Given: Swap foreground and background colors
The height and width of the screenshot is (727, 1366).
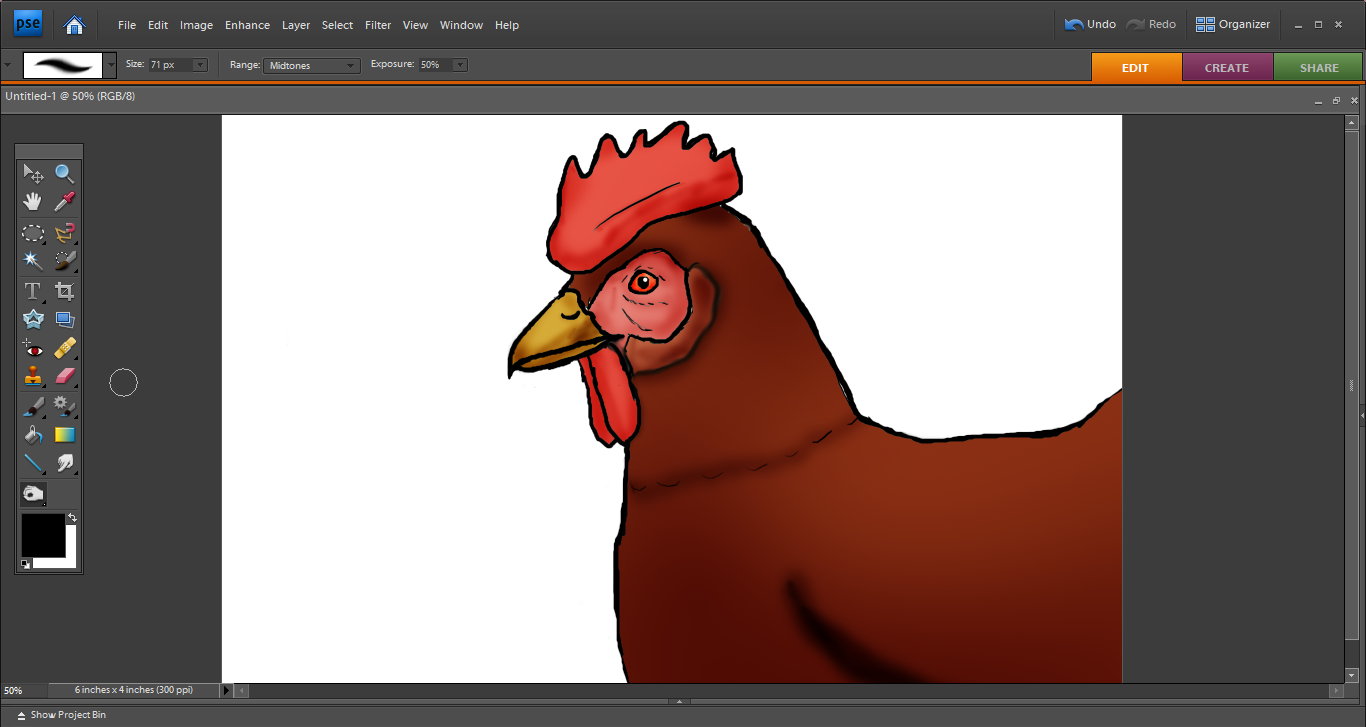Looking at the screenshot, I should (72, 518).
